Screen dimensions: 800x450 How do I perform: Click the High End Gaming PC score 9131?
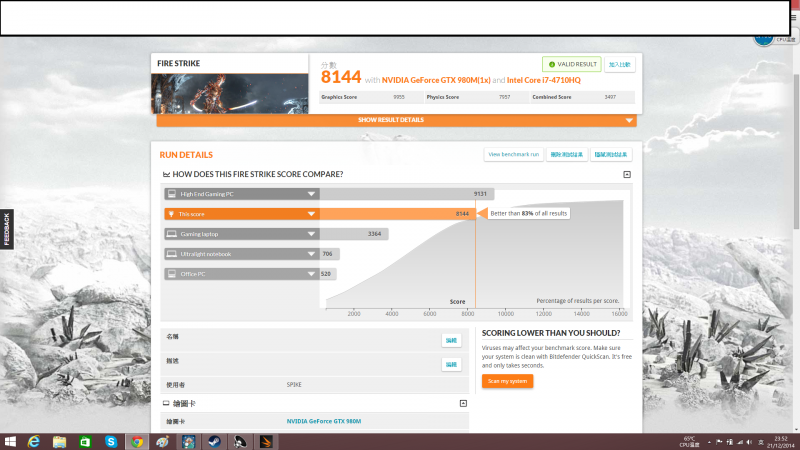tap(480, 194)
